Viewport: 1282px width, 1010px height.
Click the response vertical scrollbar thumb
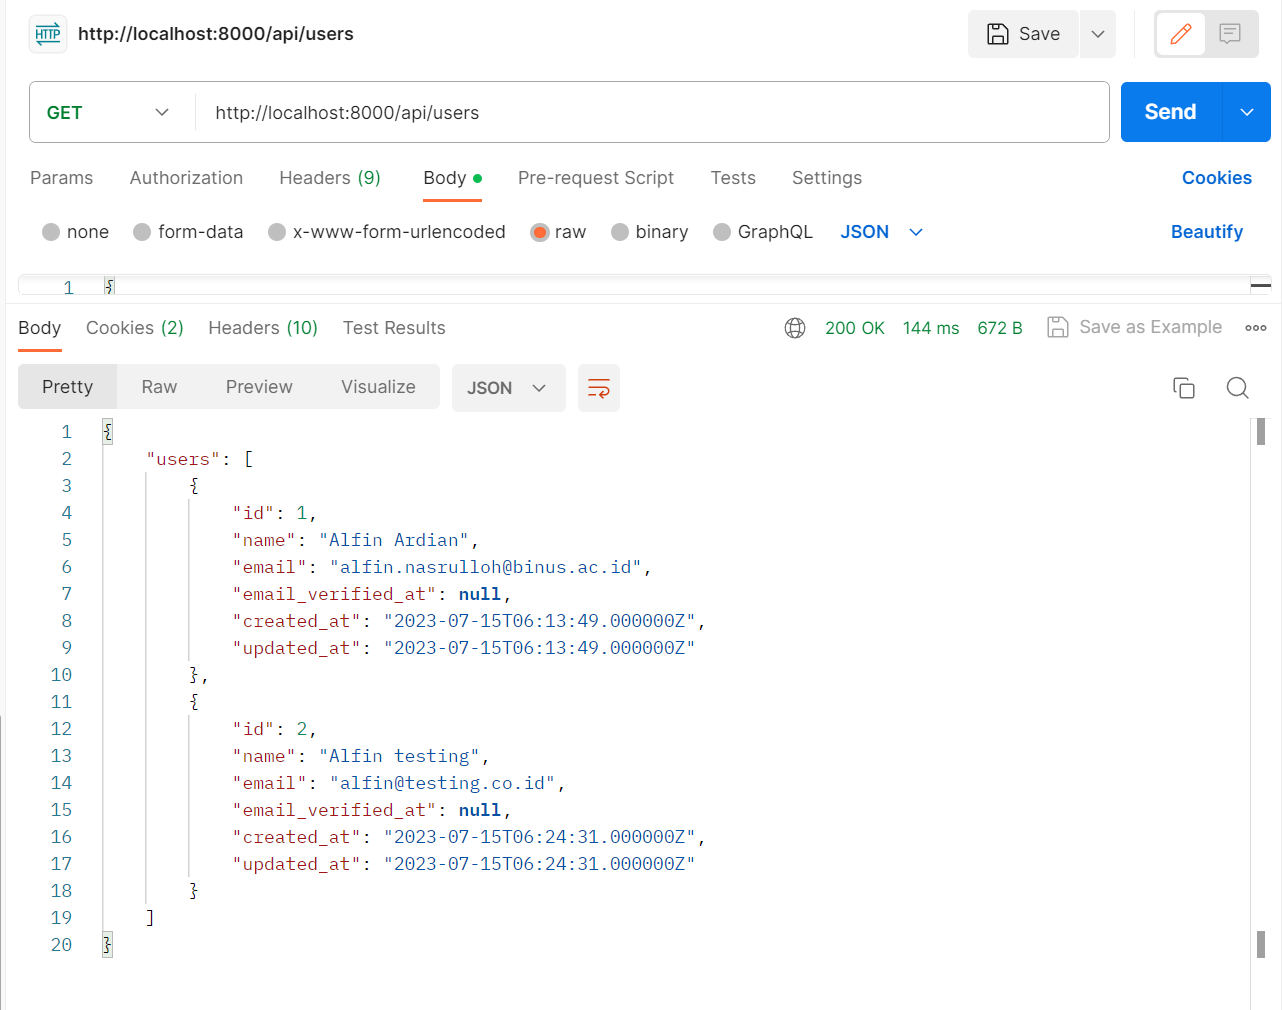click(x=1261, y=431)
